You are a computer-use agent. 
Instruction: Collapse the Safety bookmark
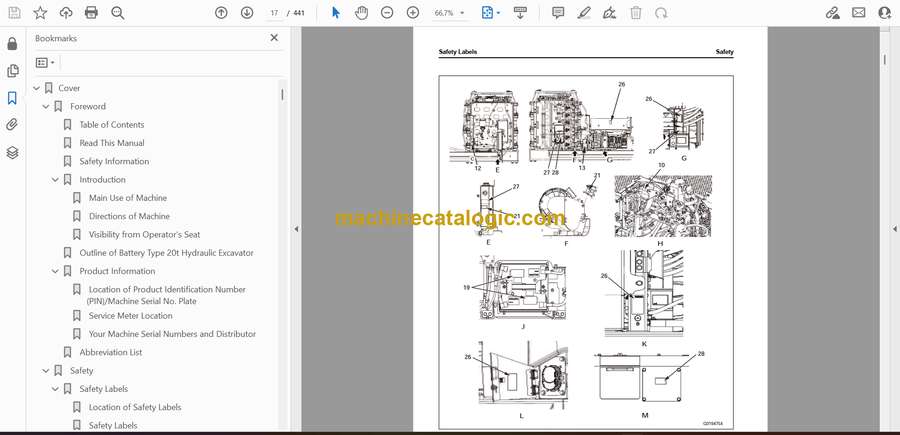(46, 371)
